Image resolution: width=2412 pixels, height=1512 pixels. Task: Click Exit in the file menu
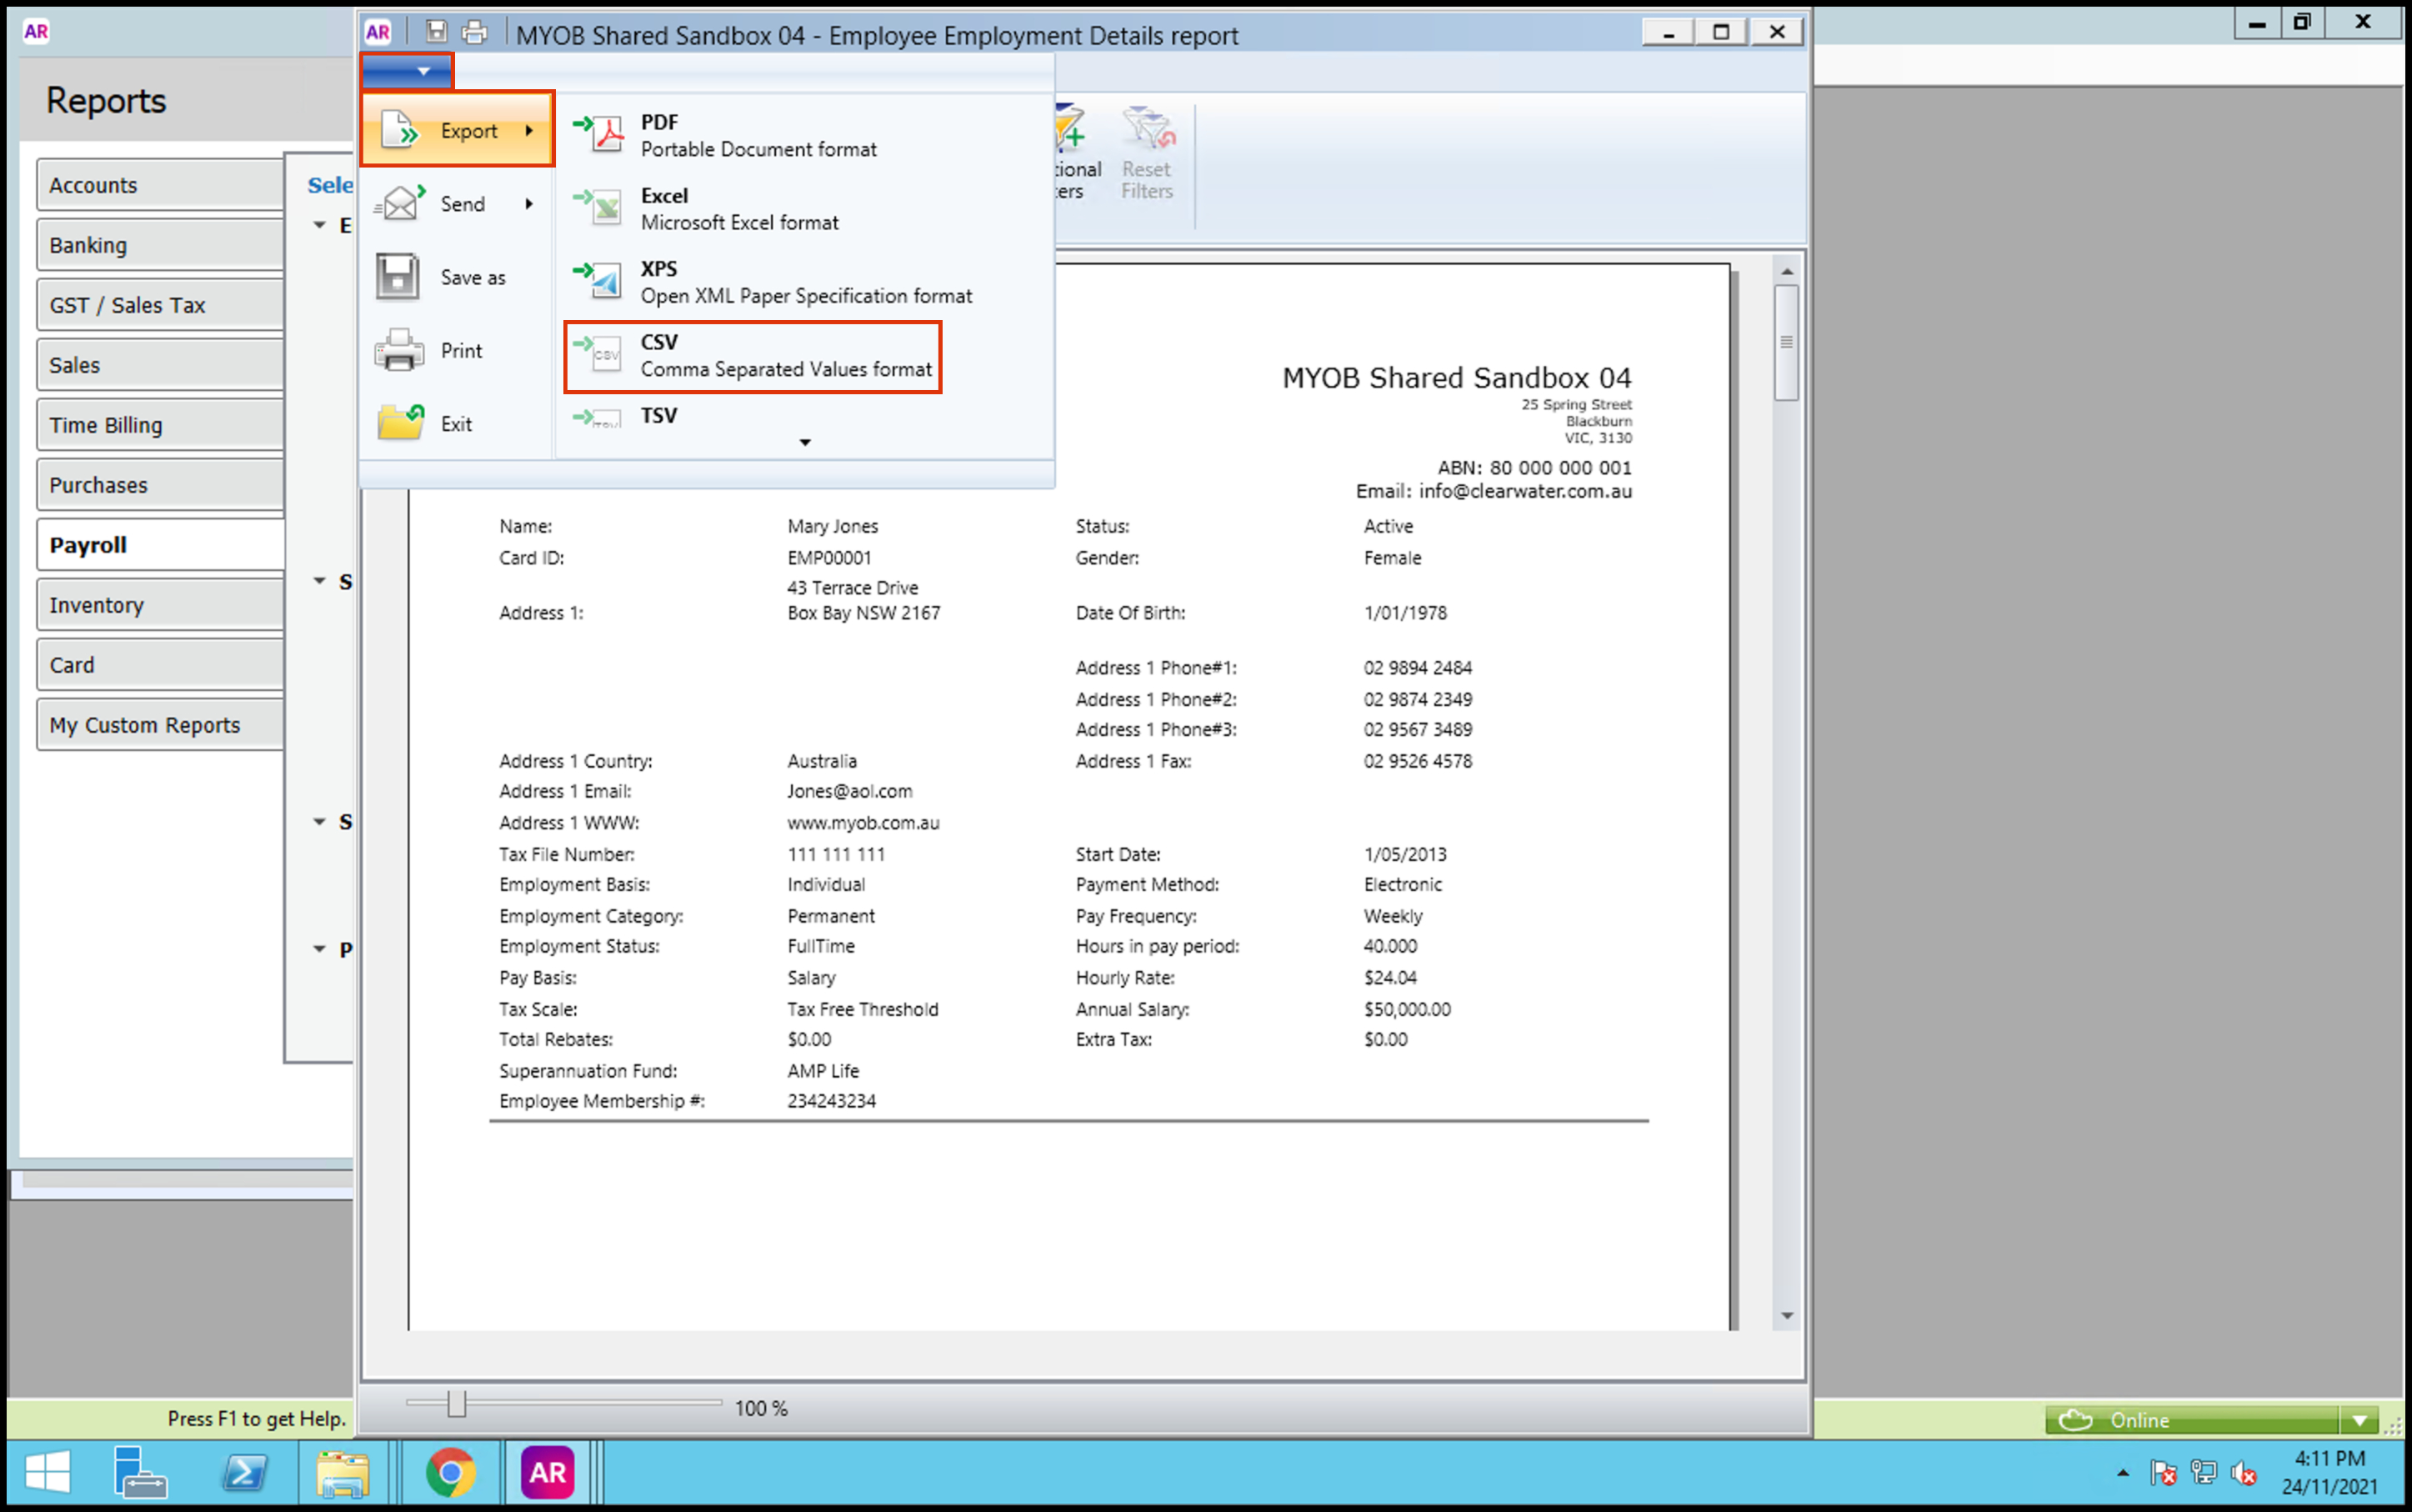pos(457,424)
